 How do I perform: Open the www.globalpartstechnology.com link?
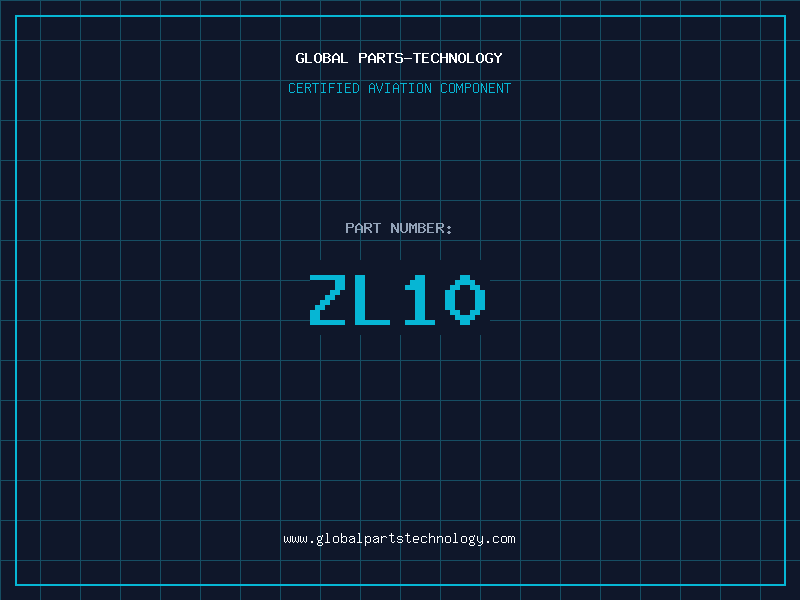click(399, 539)
